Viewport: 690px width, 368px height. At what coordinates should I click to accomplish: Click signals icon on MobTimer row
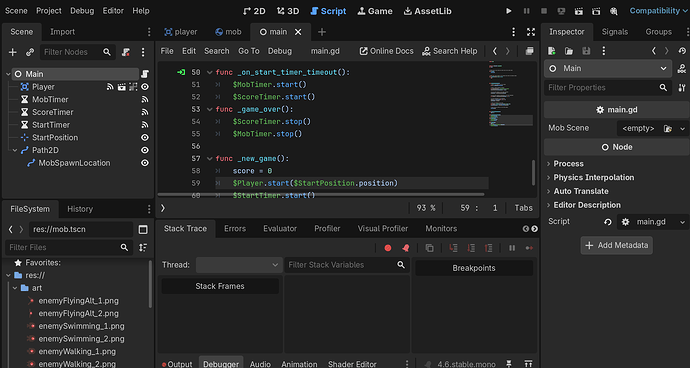145,99
